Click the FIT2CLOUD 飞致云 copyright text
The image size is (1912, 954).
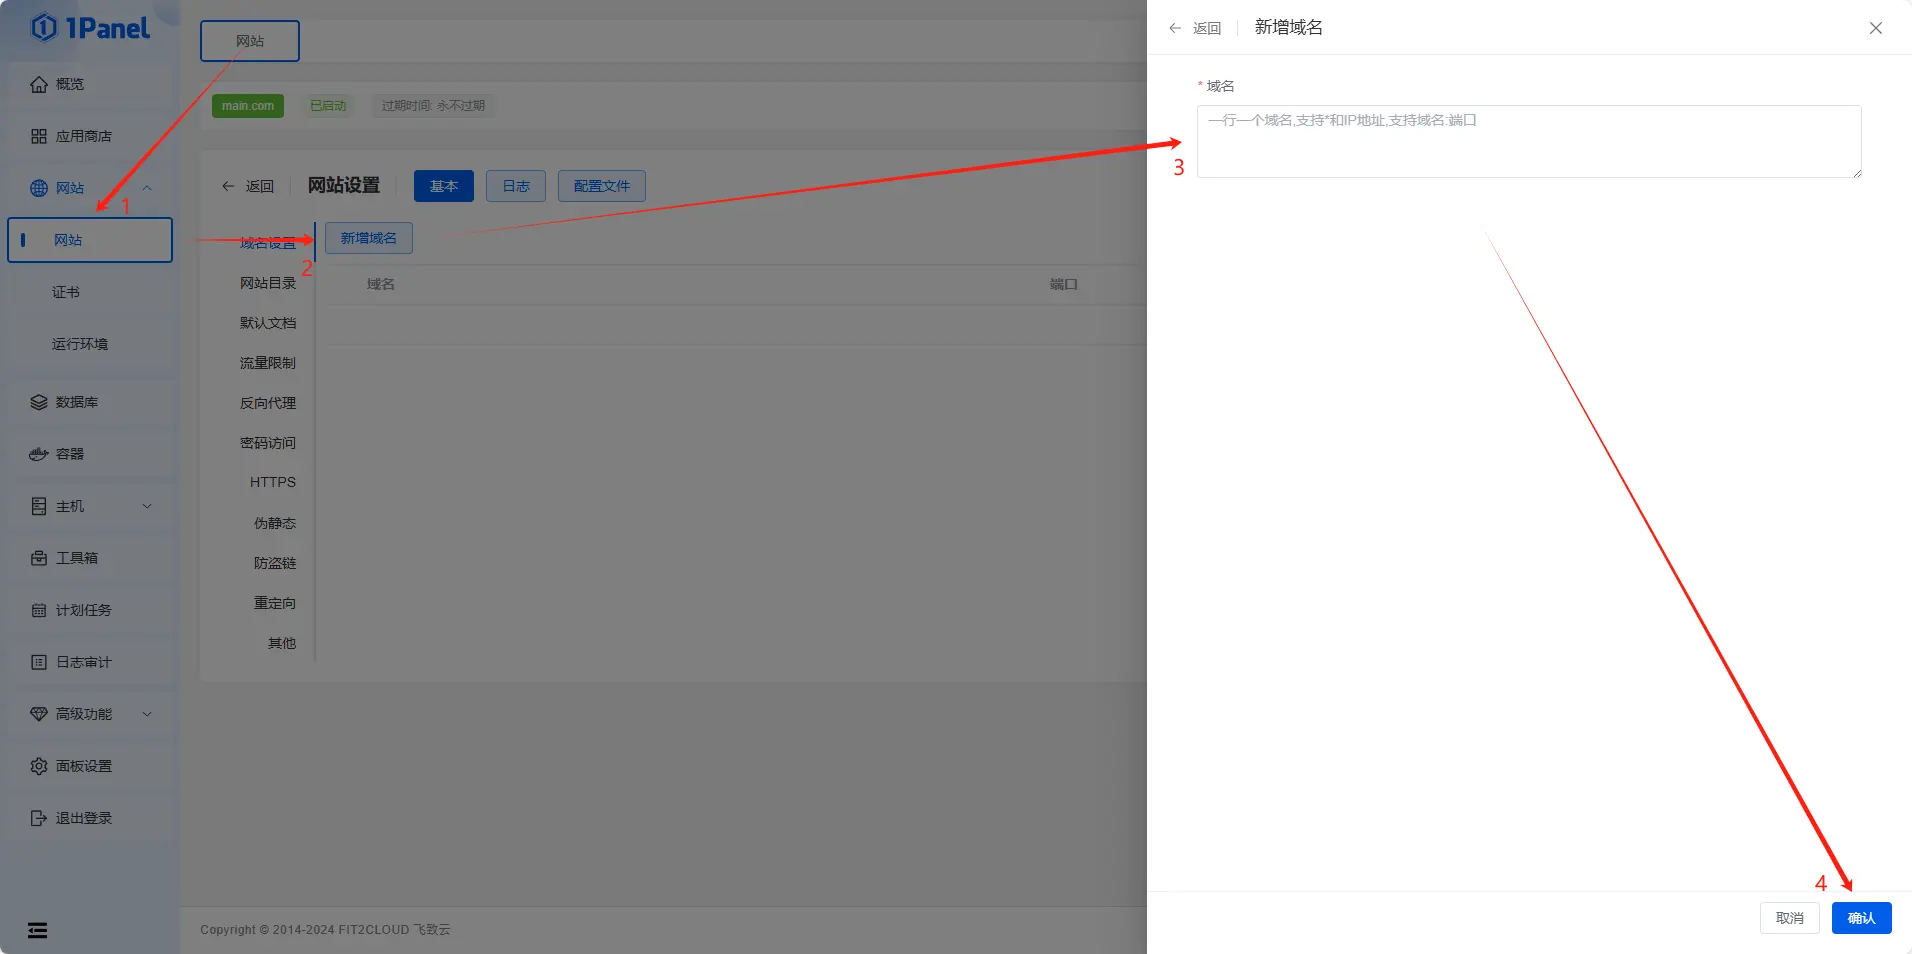click(394, 930)
